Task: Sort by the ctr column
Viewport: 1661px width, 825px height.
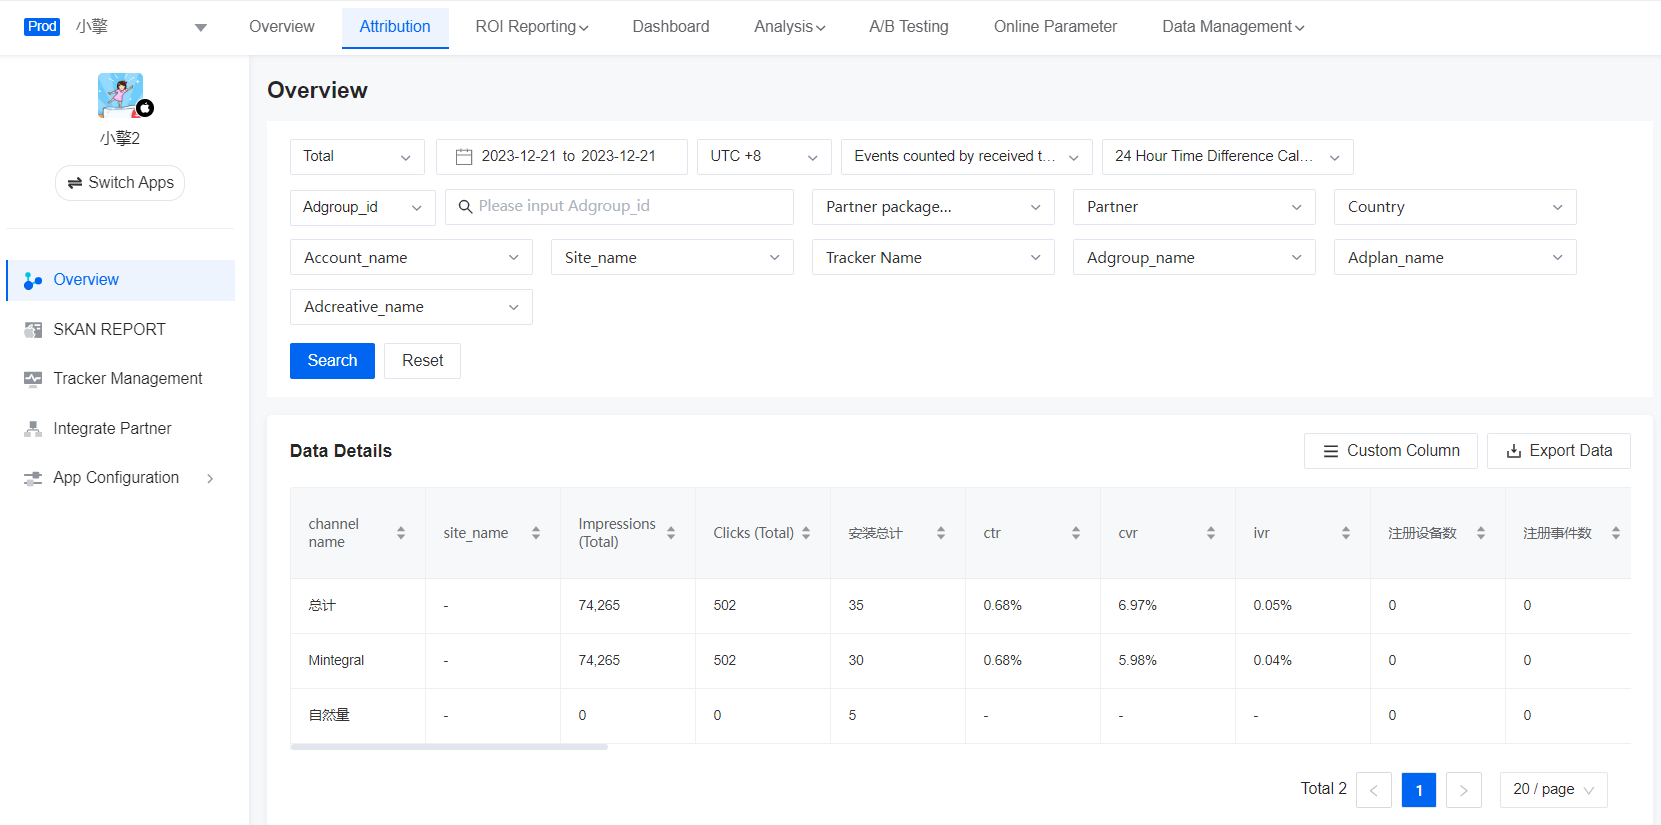Action: click(1075, 533)
